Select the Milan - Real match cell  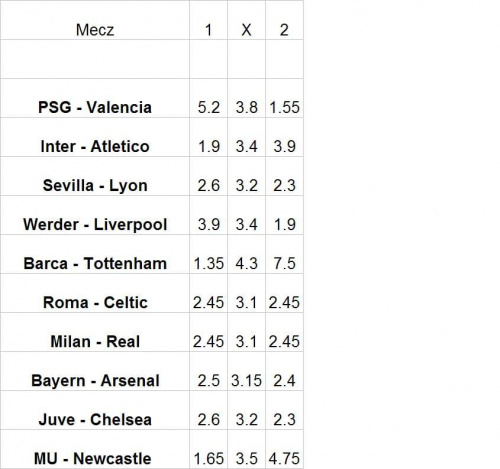(95, 332)
